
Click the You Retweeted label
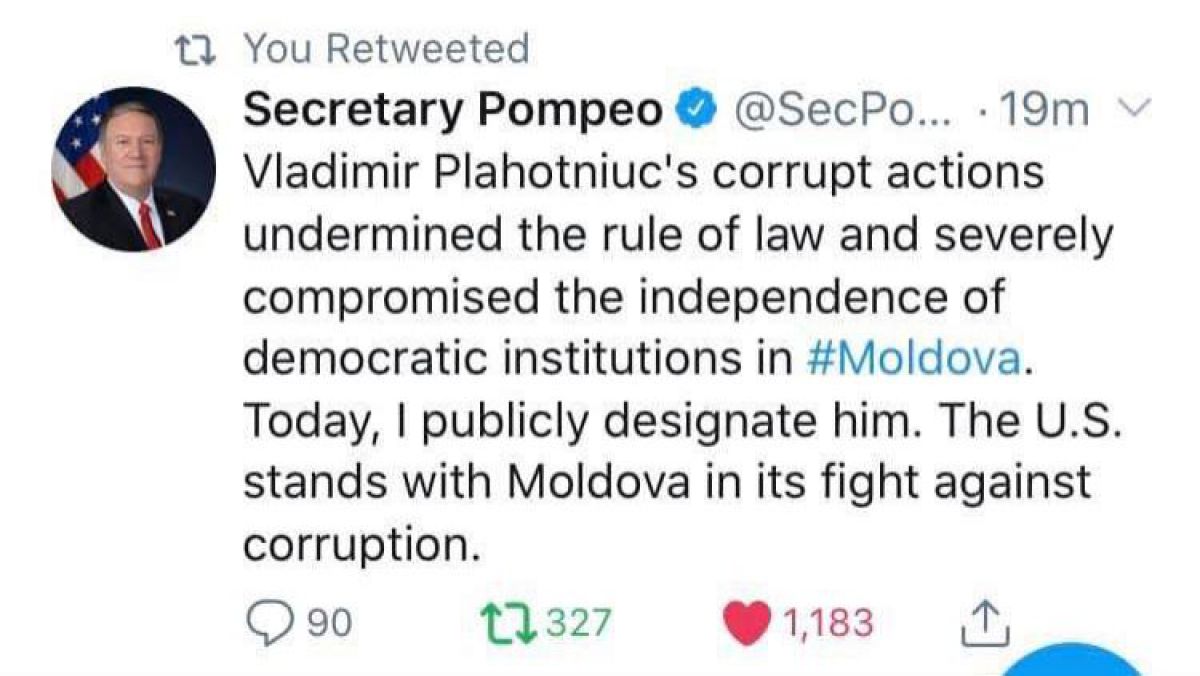(386, 48)
